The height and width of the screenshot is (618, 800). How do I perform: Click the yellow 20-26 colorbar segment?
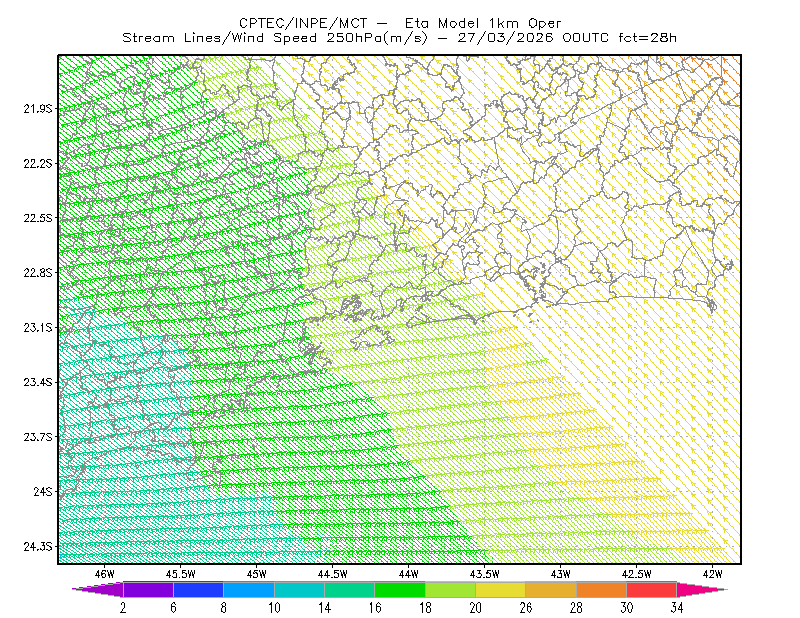coord(501,589)
